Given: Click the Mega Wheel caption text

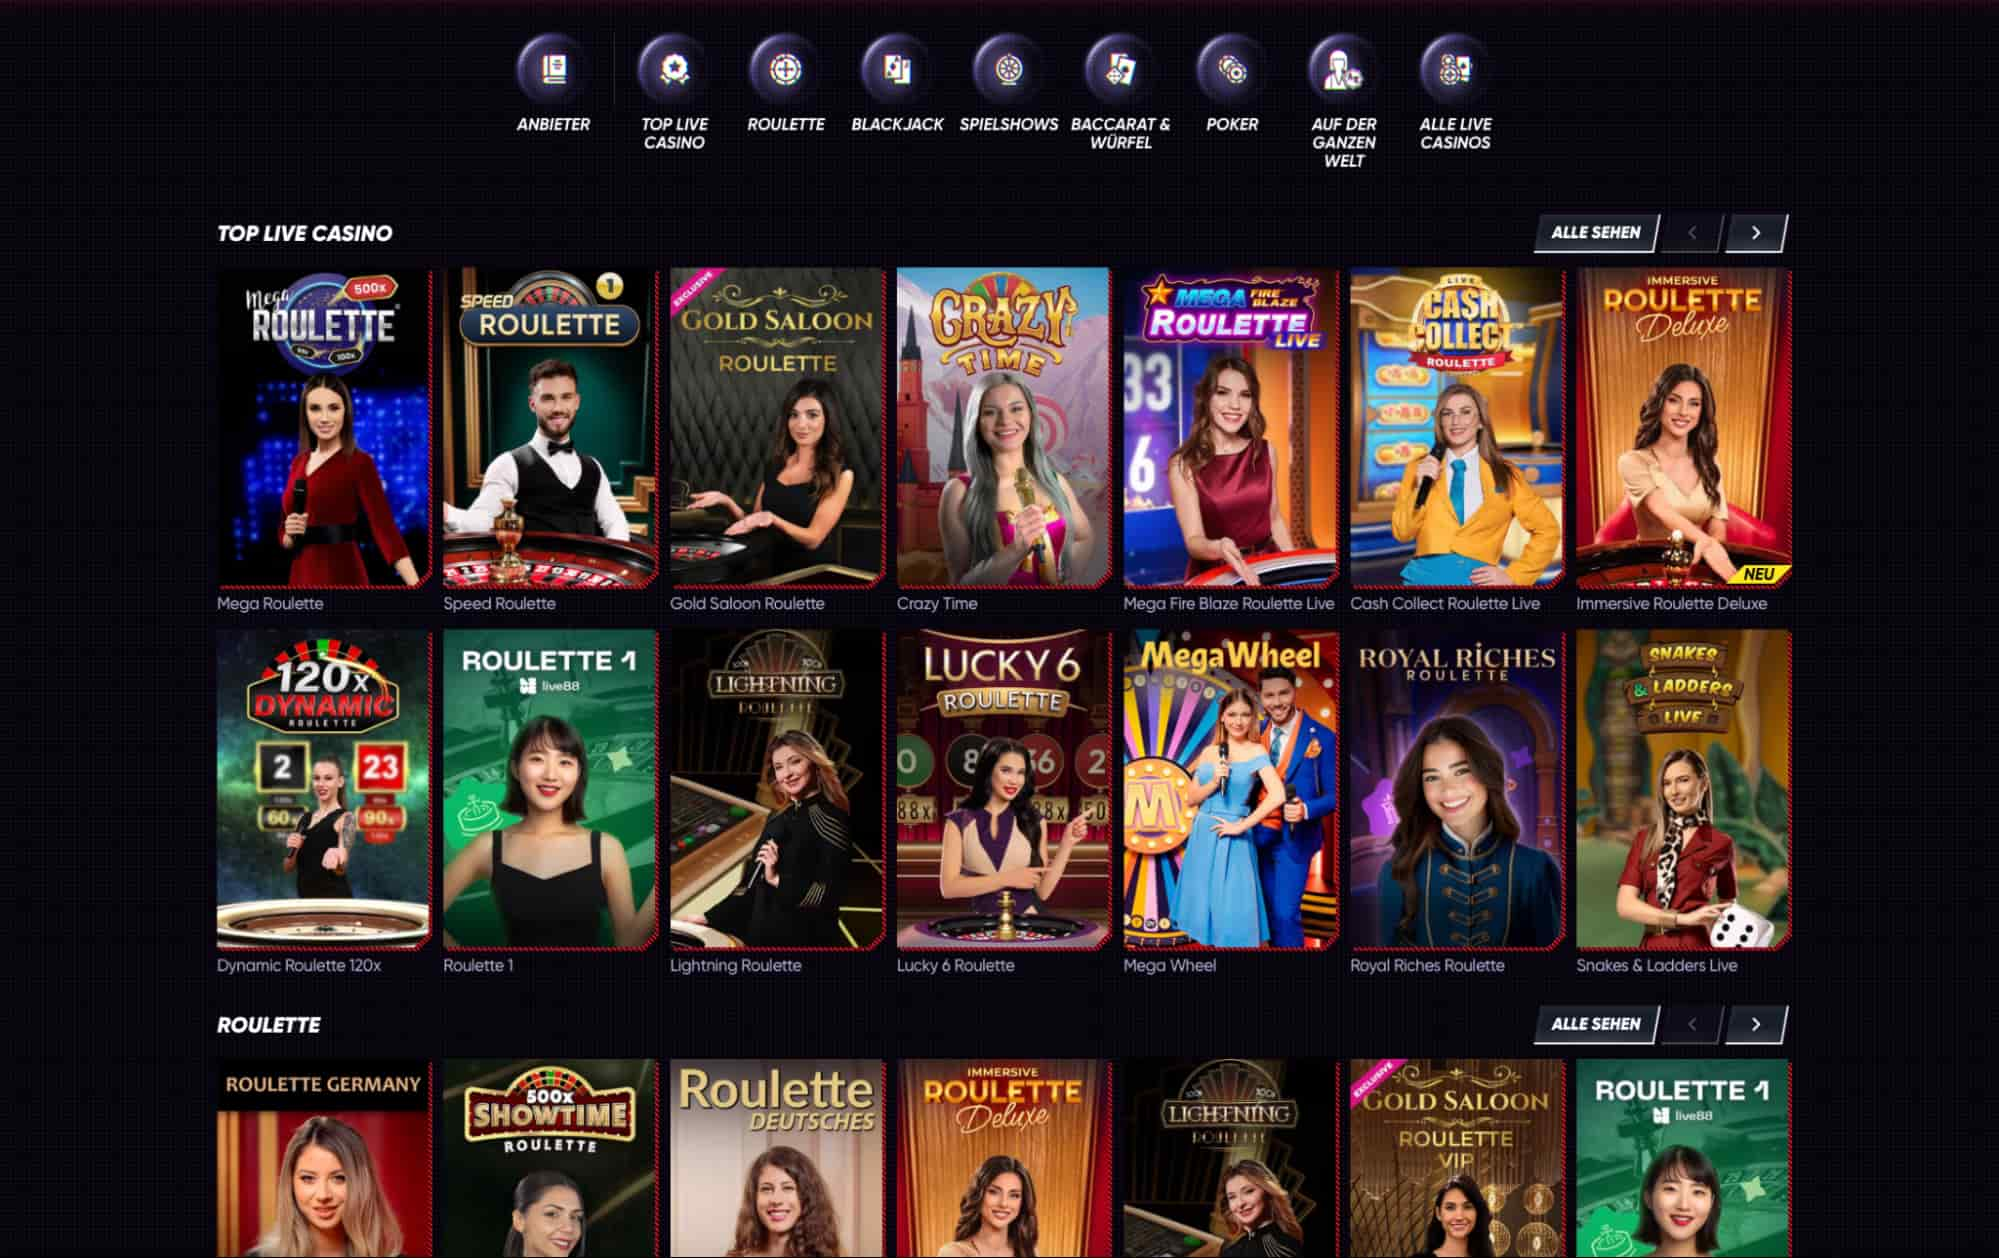Looking at the screenshot, I should click(x=1170, y=965).
